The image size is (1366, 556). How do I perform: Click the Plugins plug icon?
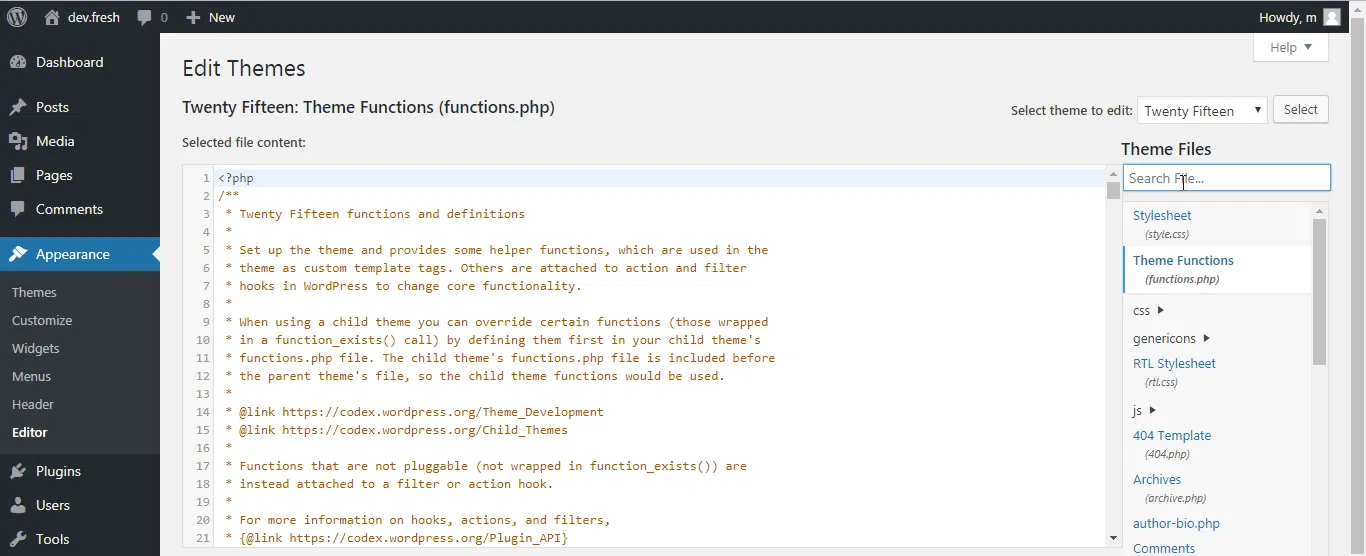pyautogui.click(x=18, y=471)
